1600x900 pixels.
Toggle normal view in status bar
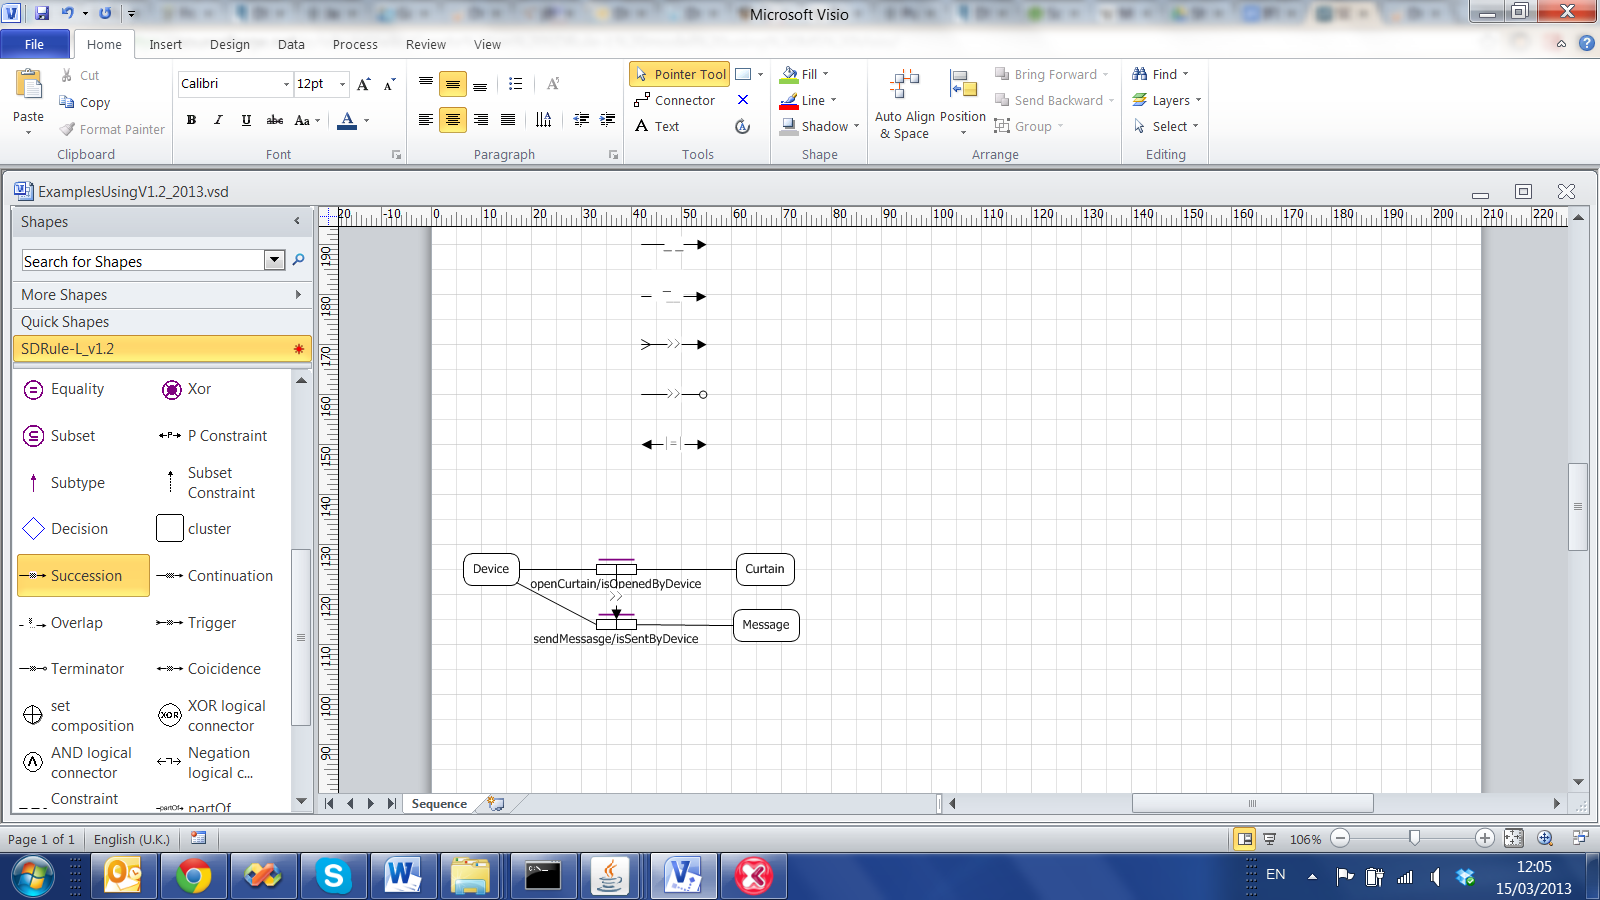point(1244,838)
